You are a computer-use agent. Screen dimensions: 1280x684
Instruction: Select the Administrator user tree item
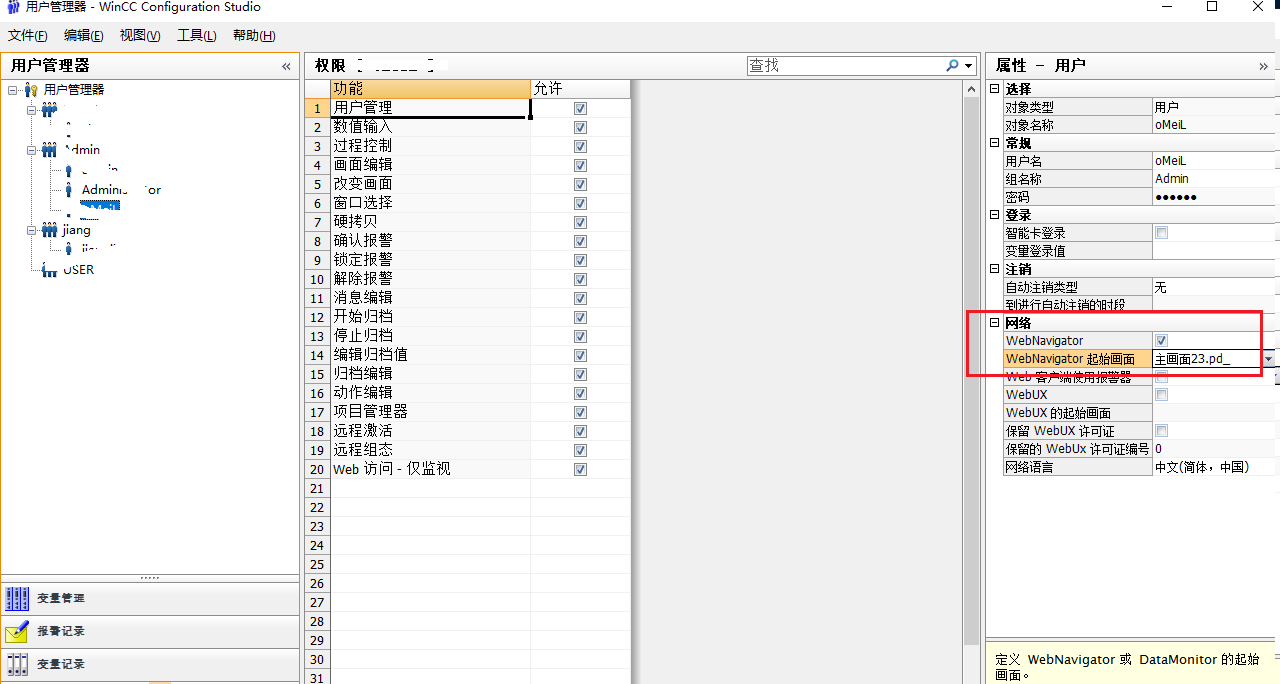pos(121,190)
